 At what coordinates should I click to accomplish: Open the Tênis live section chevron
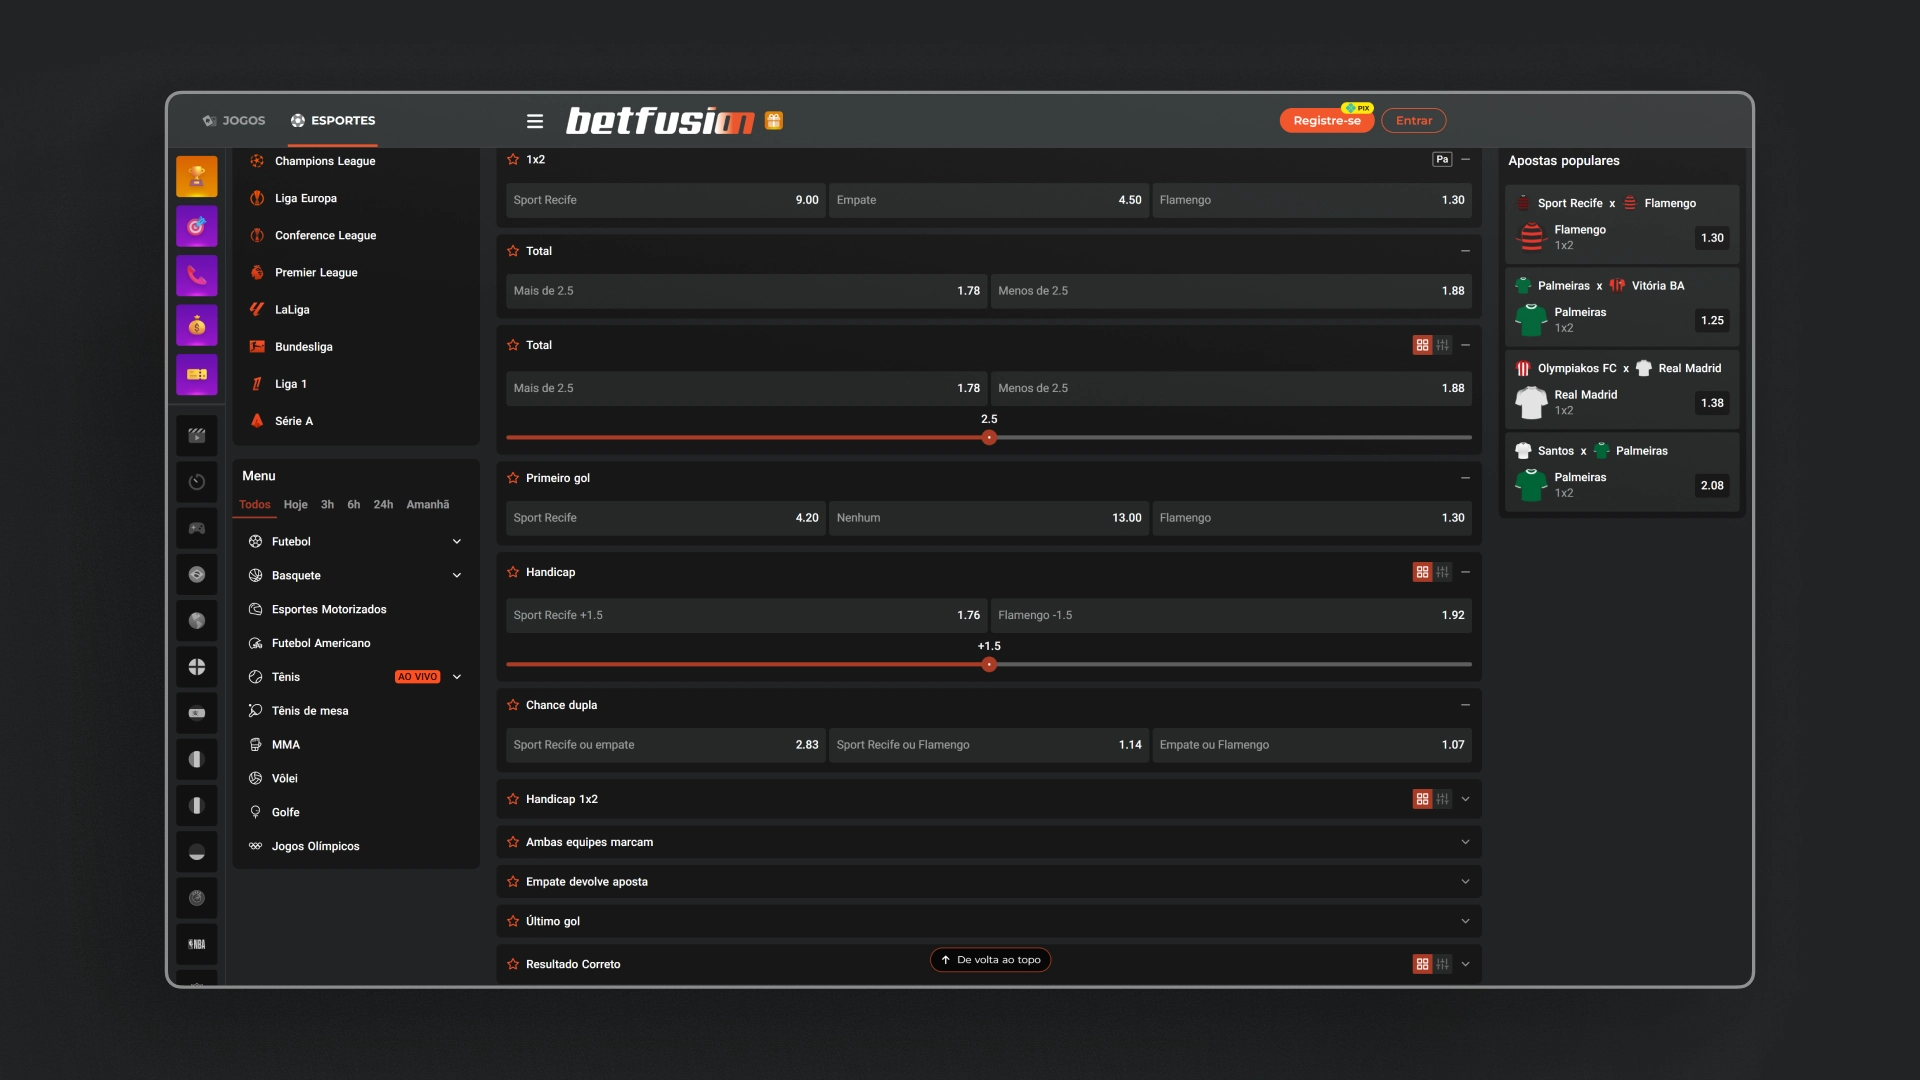(x=458, y=677)
